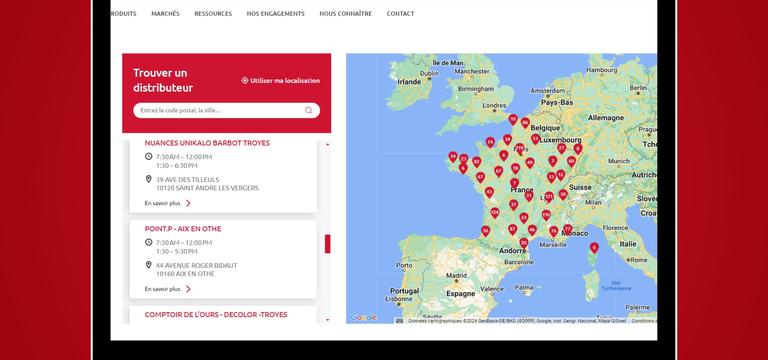768x360 pixels.
Task: Open En savoir plus for Nuances Unikalo Barbot Troyes
Action: coord(163,203)
